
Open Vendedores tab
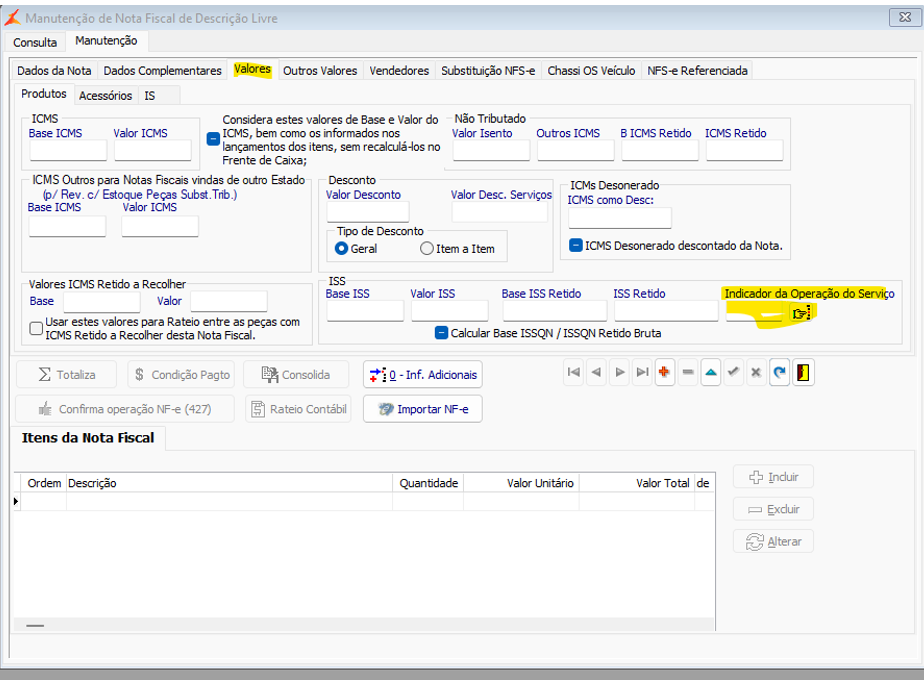coord(399,71)
